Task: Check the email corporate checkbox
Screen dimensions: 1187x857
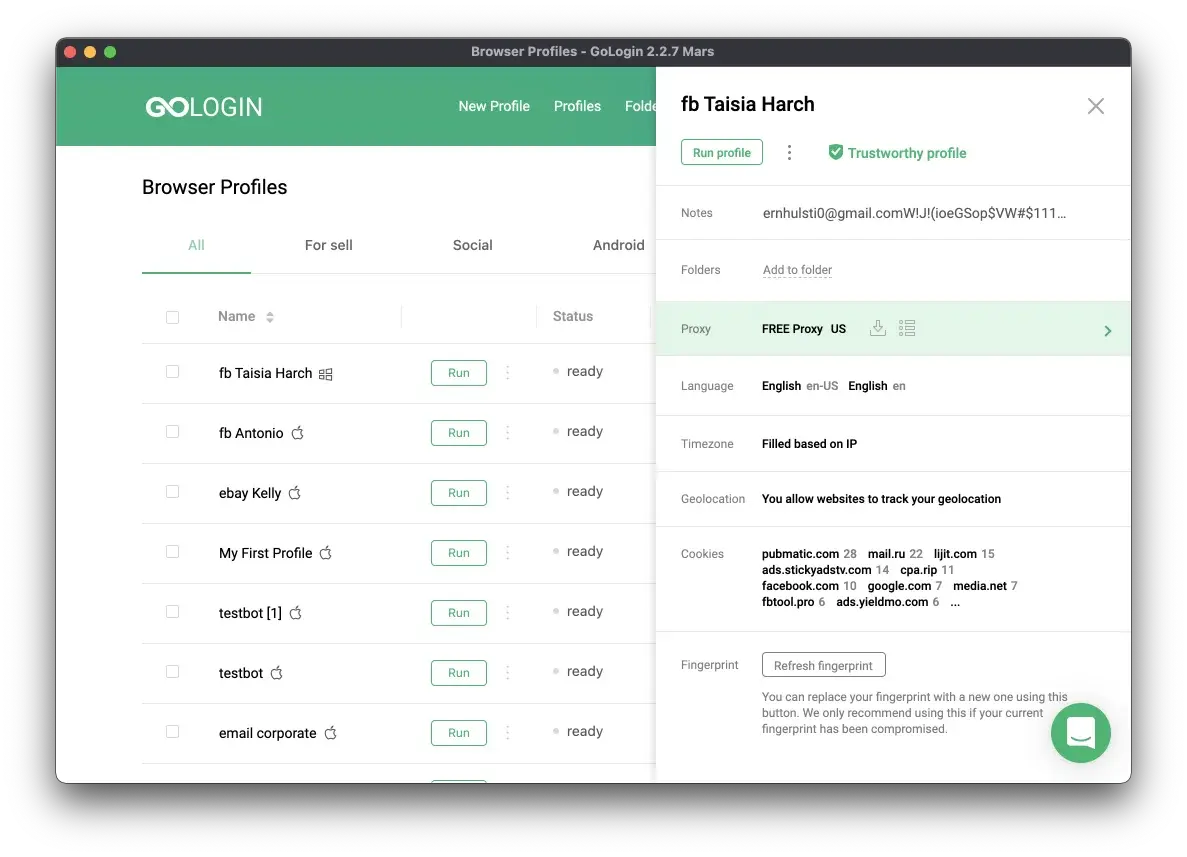Action: [x=173, y=731]
